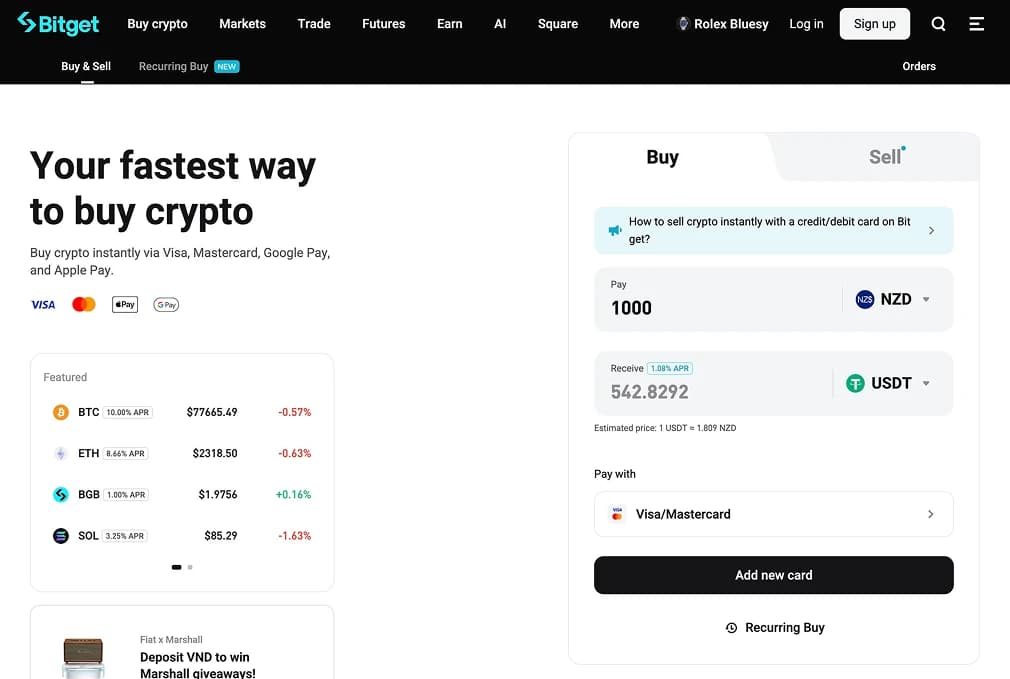Expand Visa/Mastercard payment method selector
This screenshot has width=1010, height=679.
click(773, 514)
